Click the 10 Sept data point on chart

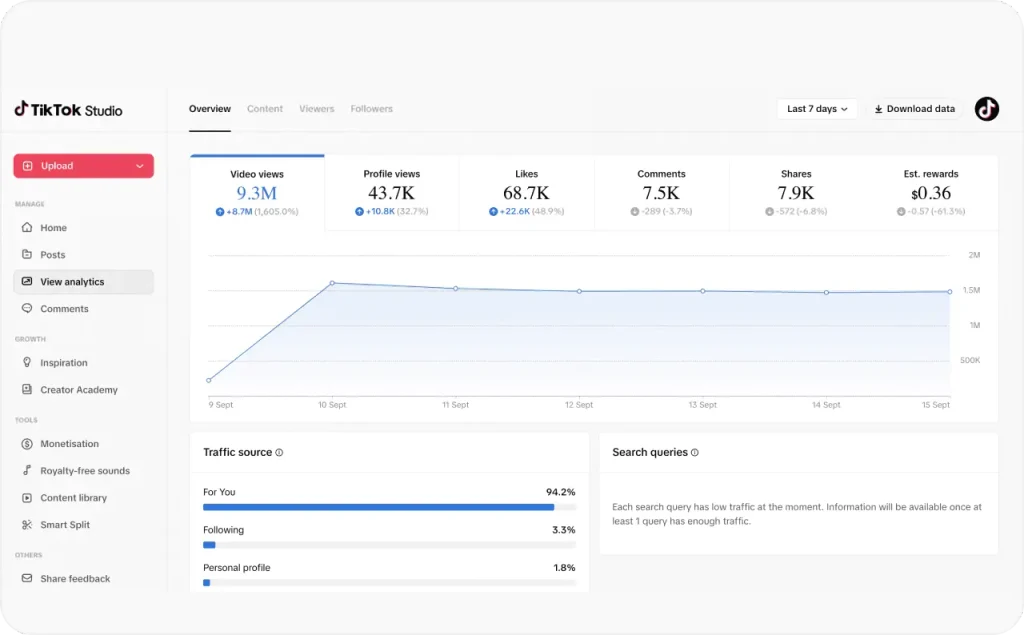(332, 283)
